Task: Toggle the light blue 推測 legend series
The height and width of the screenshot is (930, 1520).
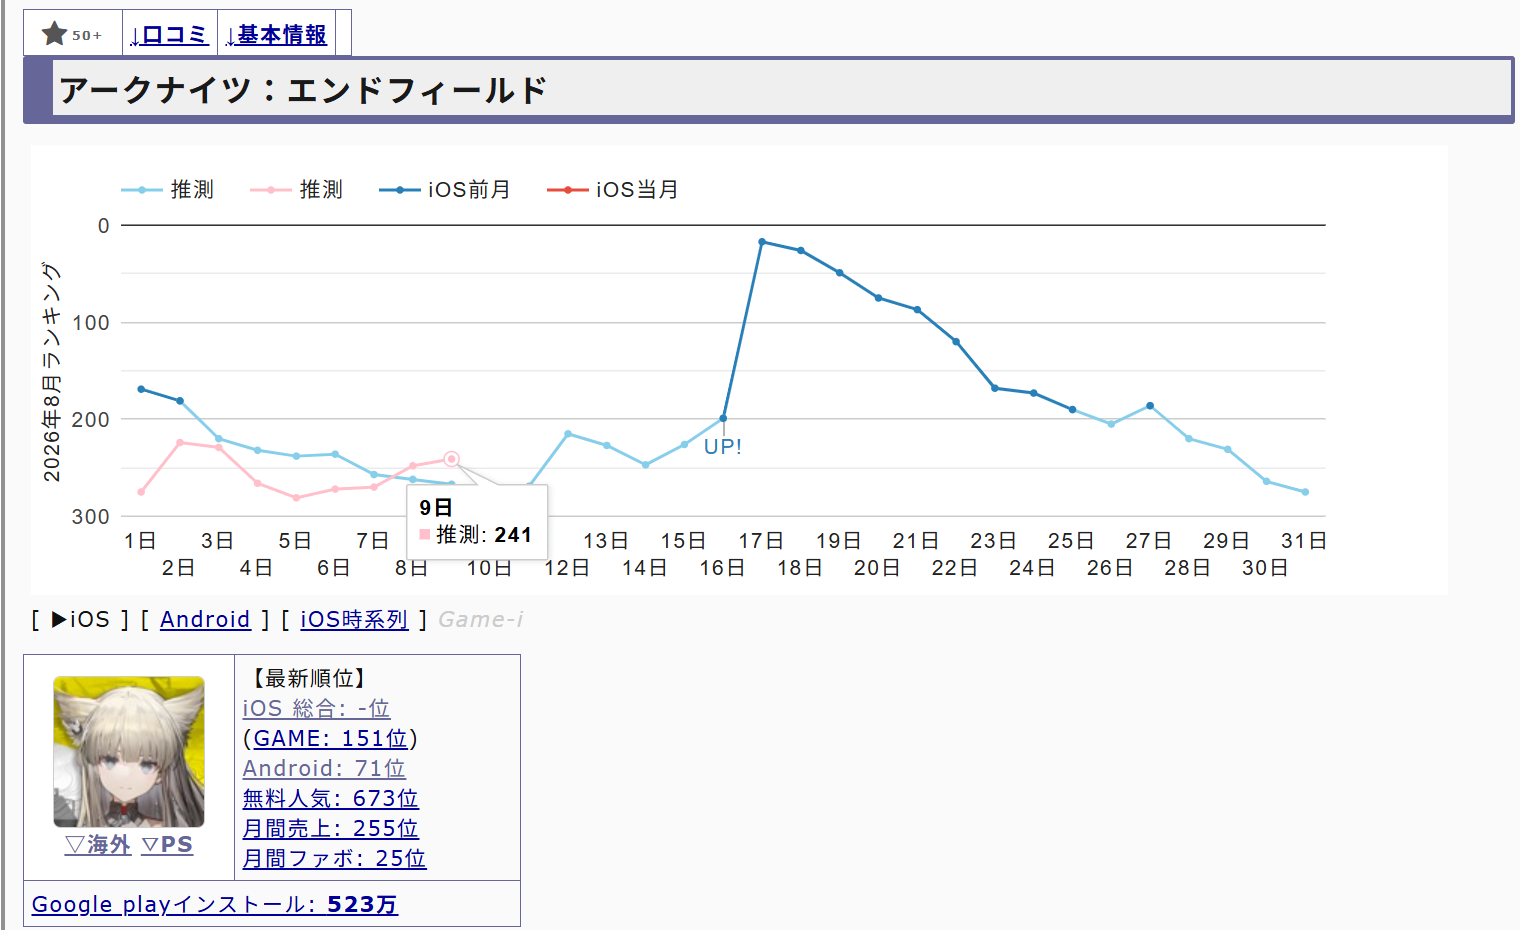Action: point(168,190)
